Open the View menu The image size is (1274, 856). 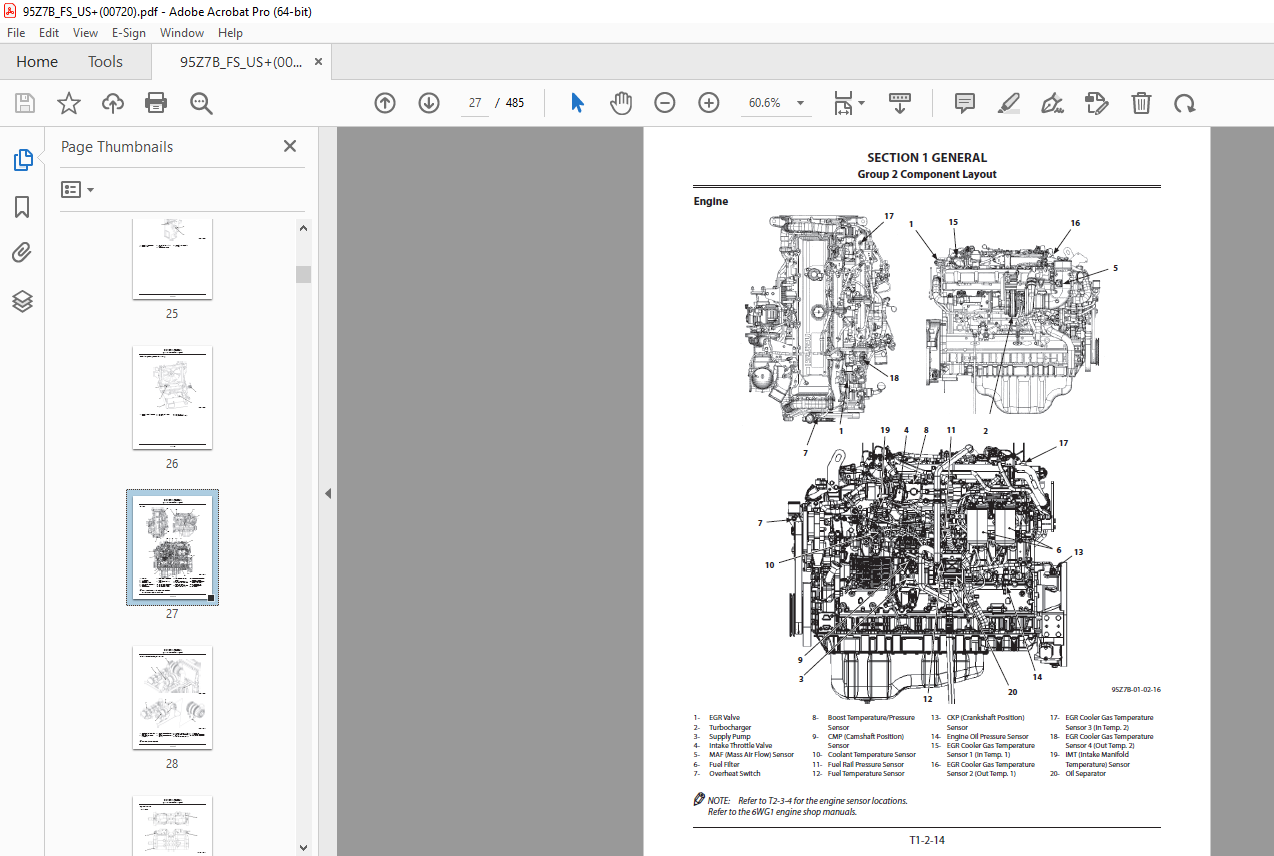pyautogui.click(x=85, y=32)
